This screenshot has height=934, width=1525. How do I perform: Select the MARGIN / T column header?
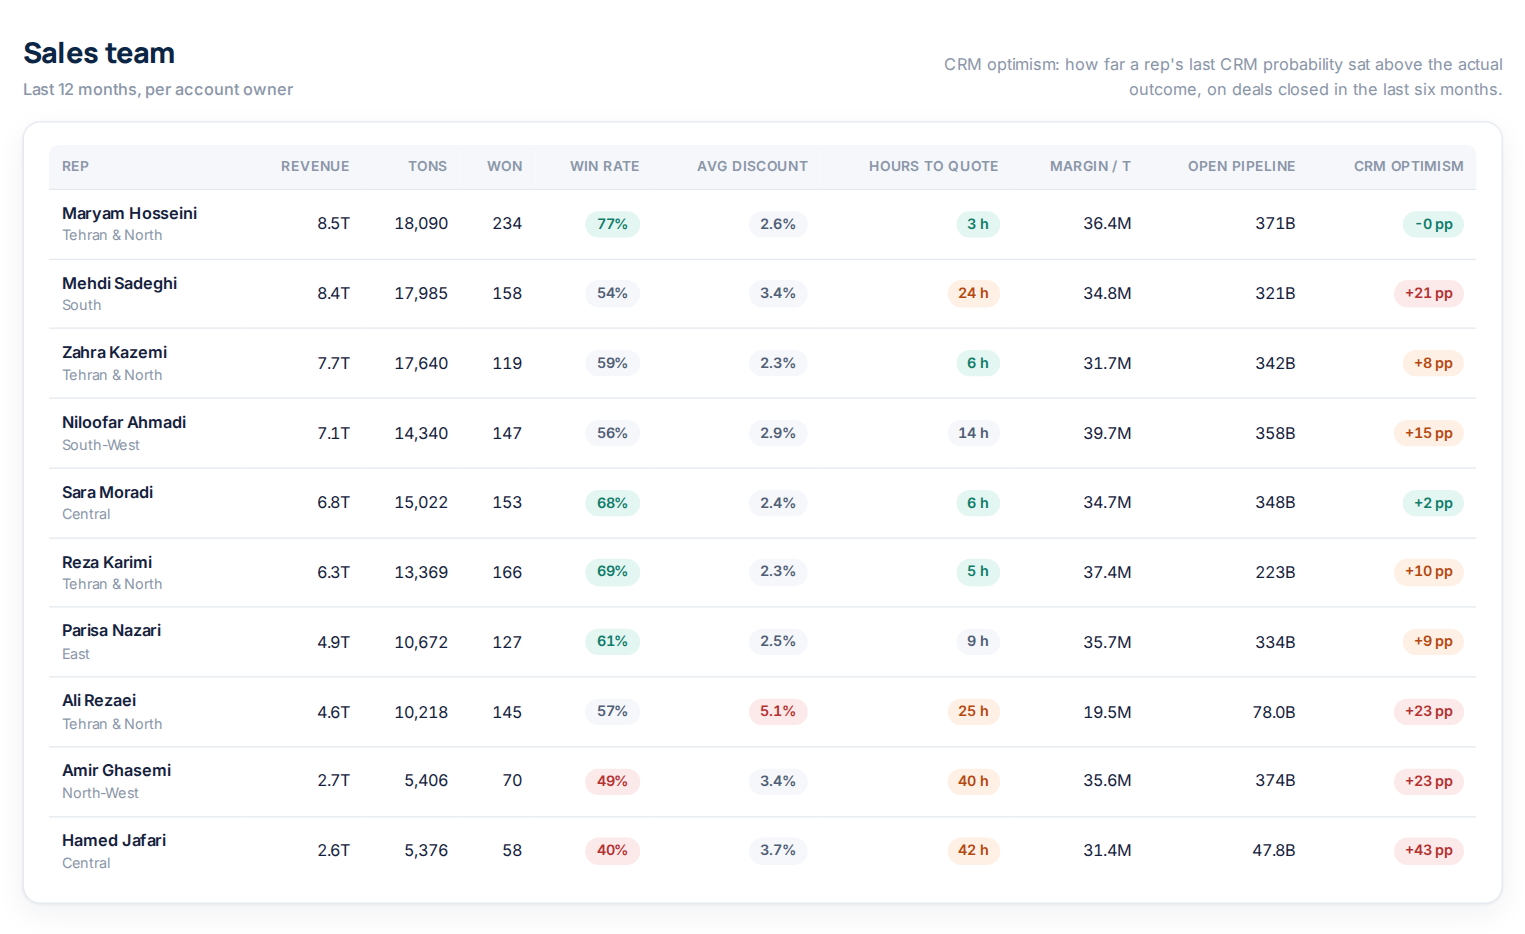point(1090,166)
